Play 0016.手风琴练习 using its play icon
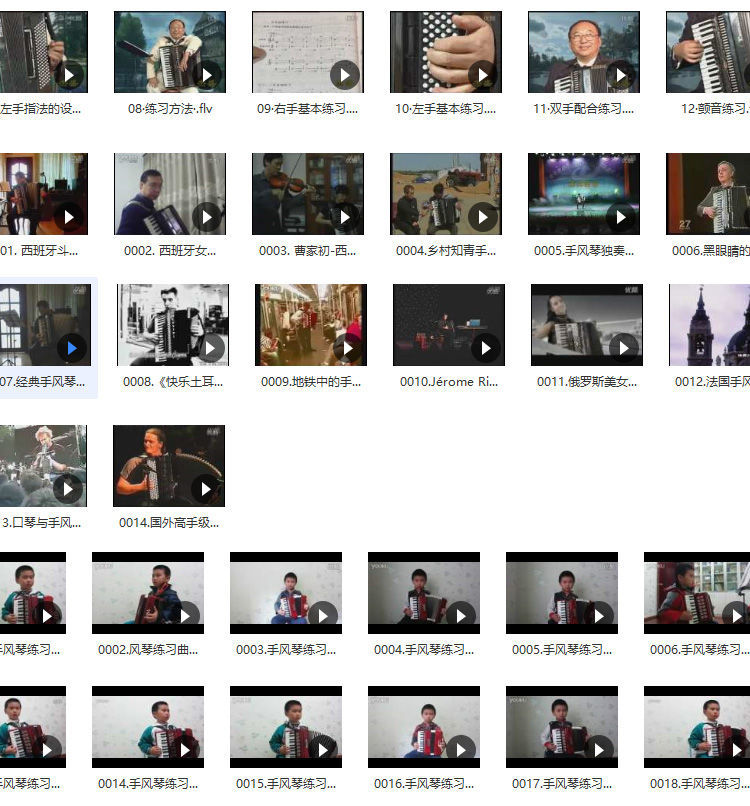 pyautogui.click(x=461, y=748)
